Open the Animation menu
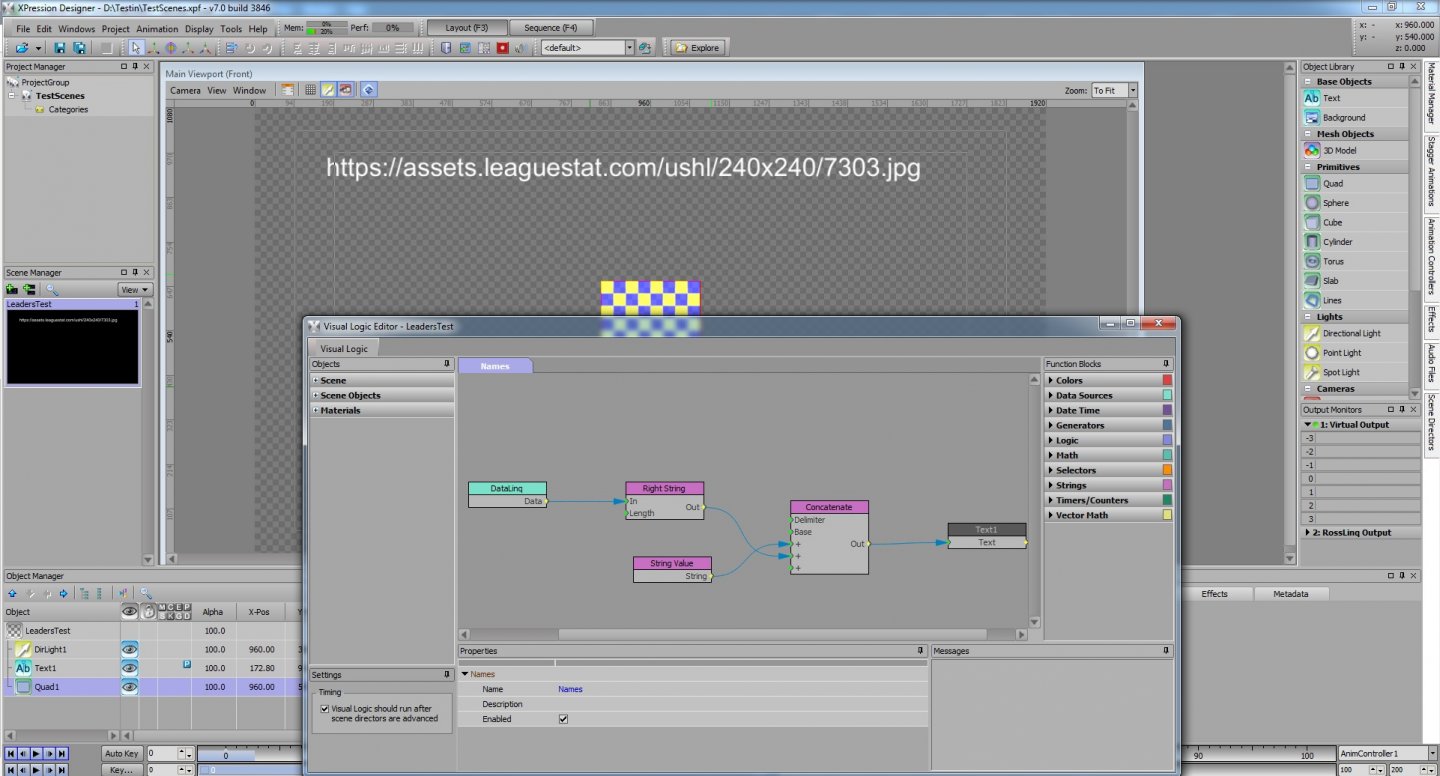The height and width of the screenshot is (776, 1440). click(x=157, y=29)
